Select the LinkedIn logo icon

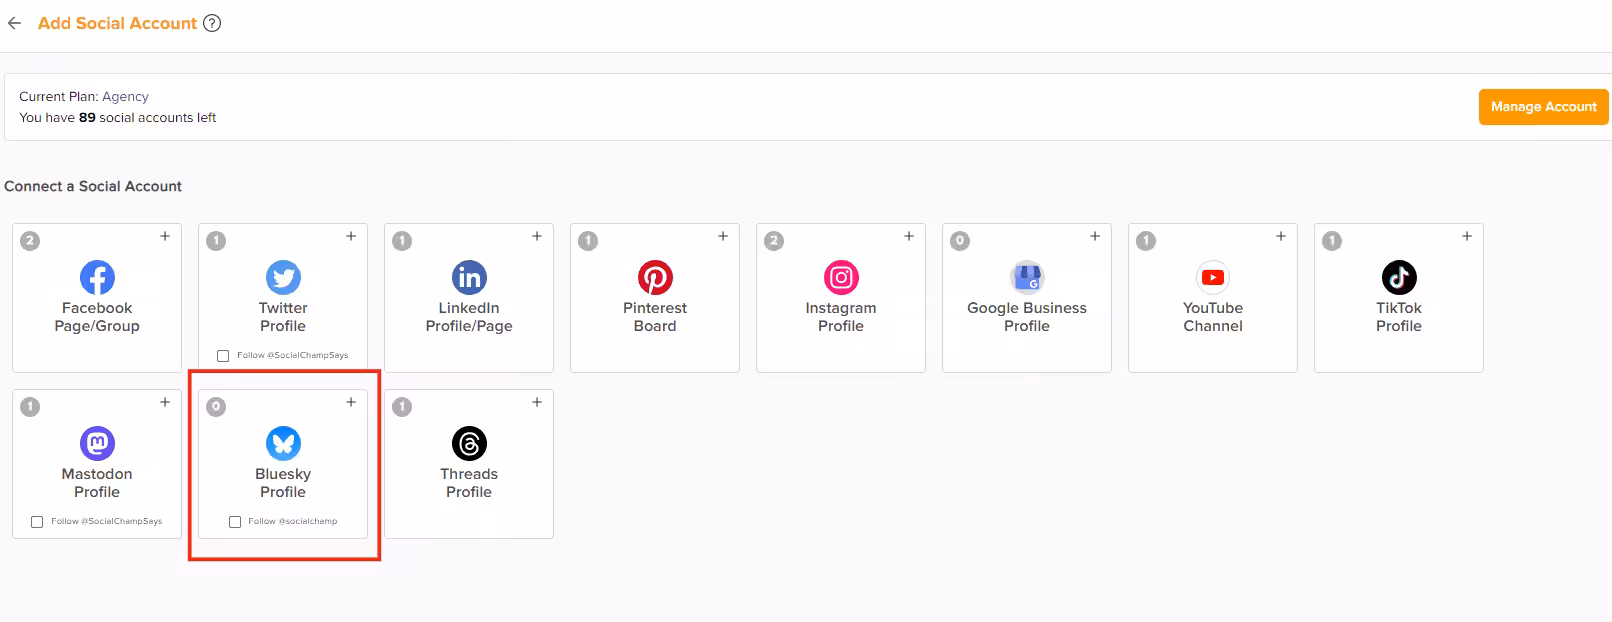[x=469, y=277]
